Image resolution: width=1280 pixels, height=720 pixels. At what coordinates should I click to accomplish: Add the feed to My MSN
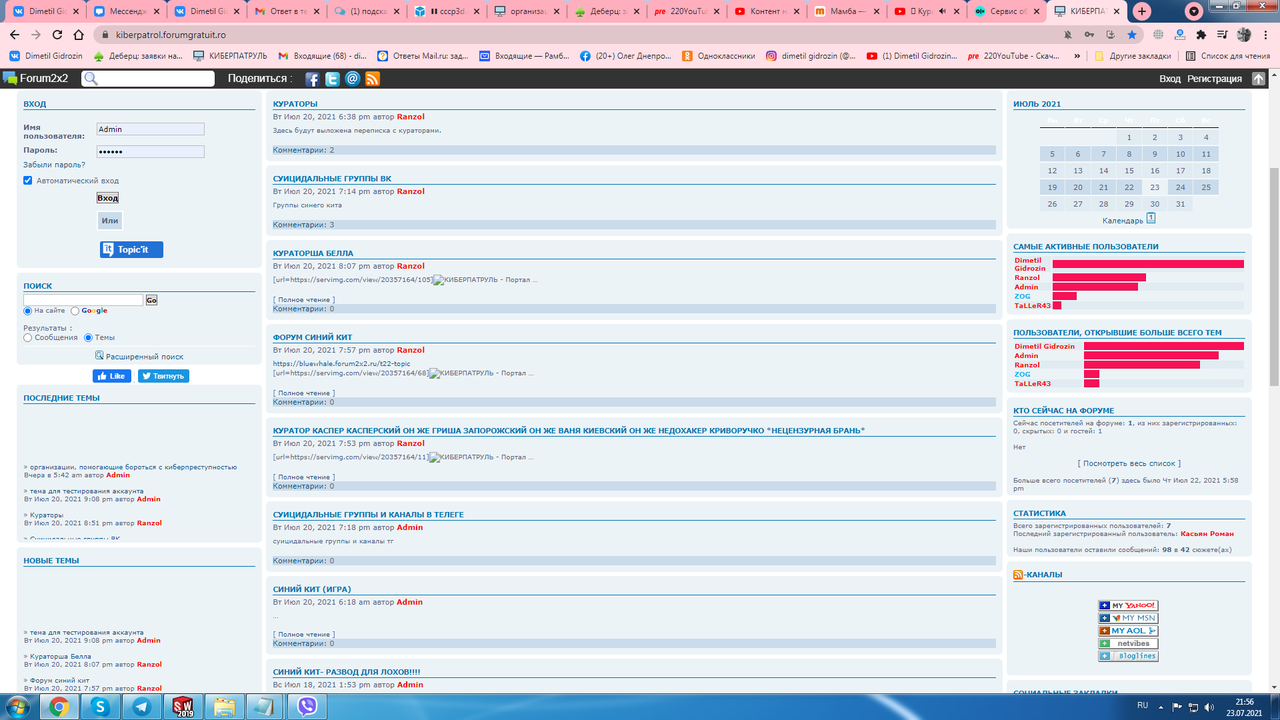pos(1128,618)
